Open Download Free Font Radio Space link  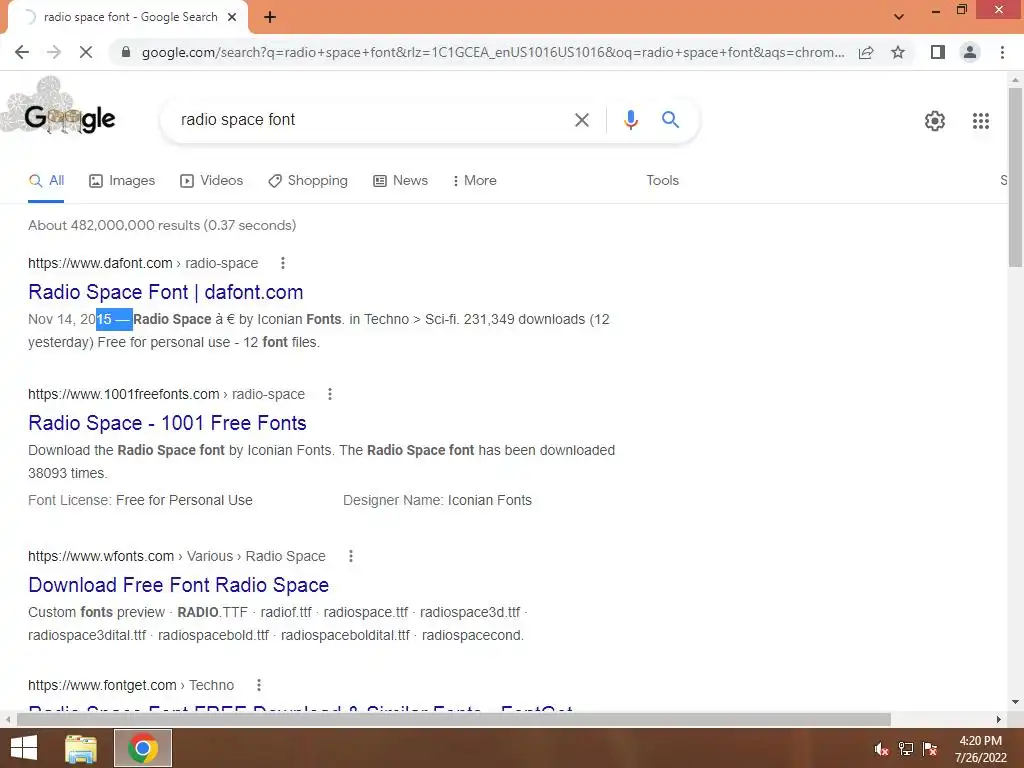pos(178,585)
